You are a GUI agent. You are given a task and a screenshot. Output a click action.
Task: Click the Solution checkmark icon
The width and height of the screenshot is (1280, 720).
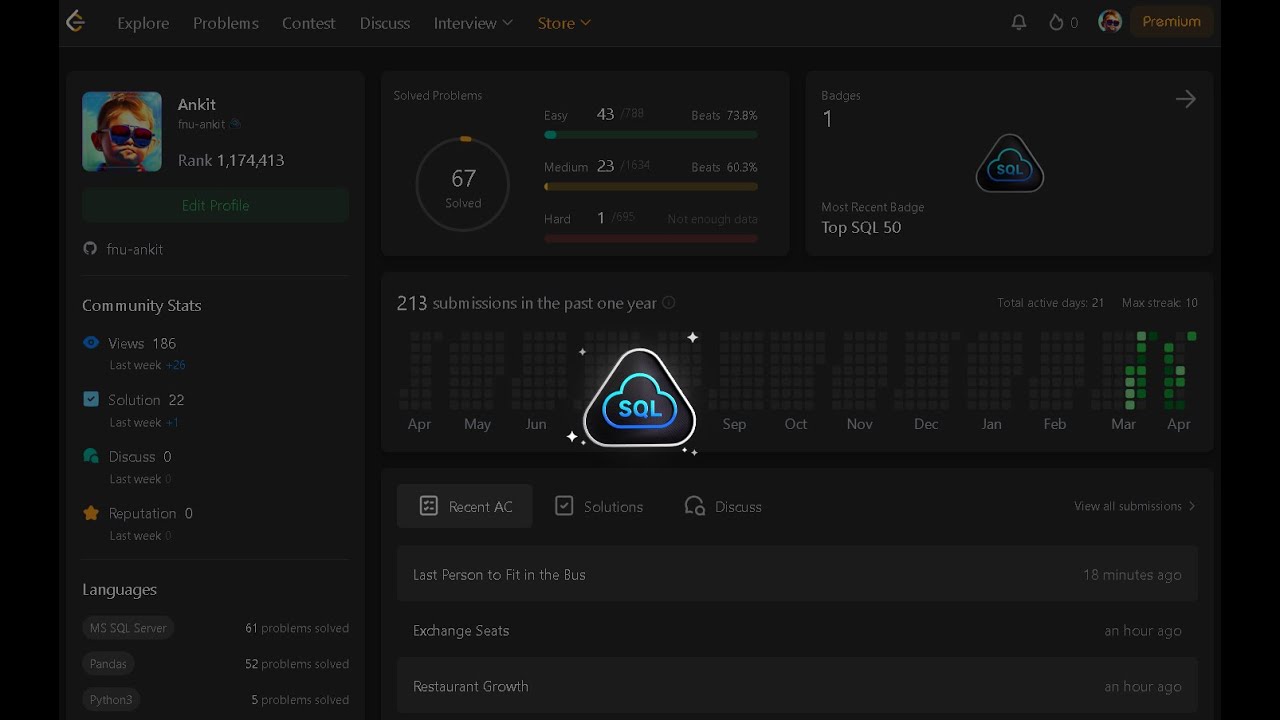pyautogui.click(x=91, y=399)
